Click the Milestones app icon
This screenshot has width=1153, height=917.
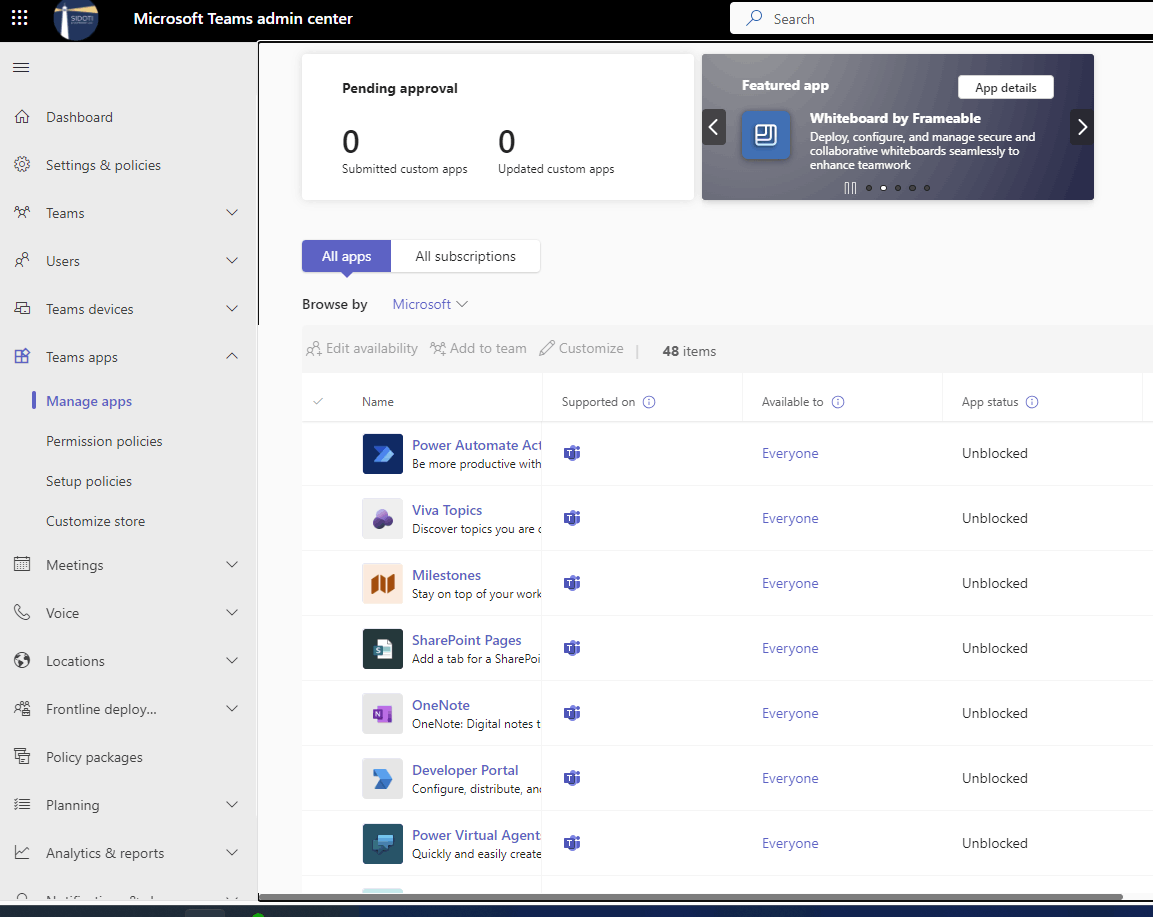pyautogui.click(x=382, y=584)
